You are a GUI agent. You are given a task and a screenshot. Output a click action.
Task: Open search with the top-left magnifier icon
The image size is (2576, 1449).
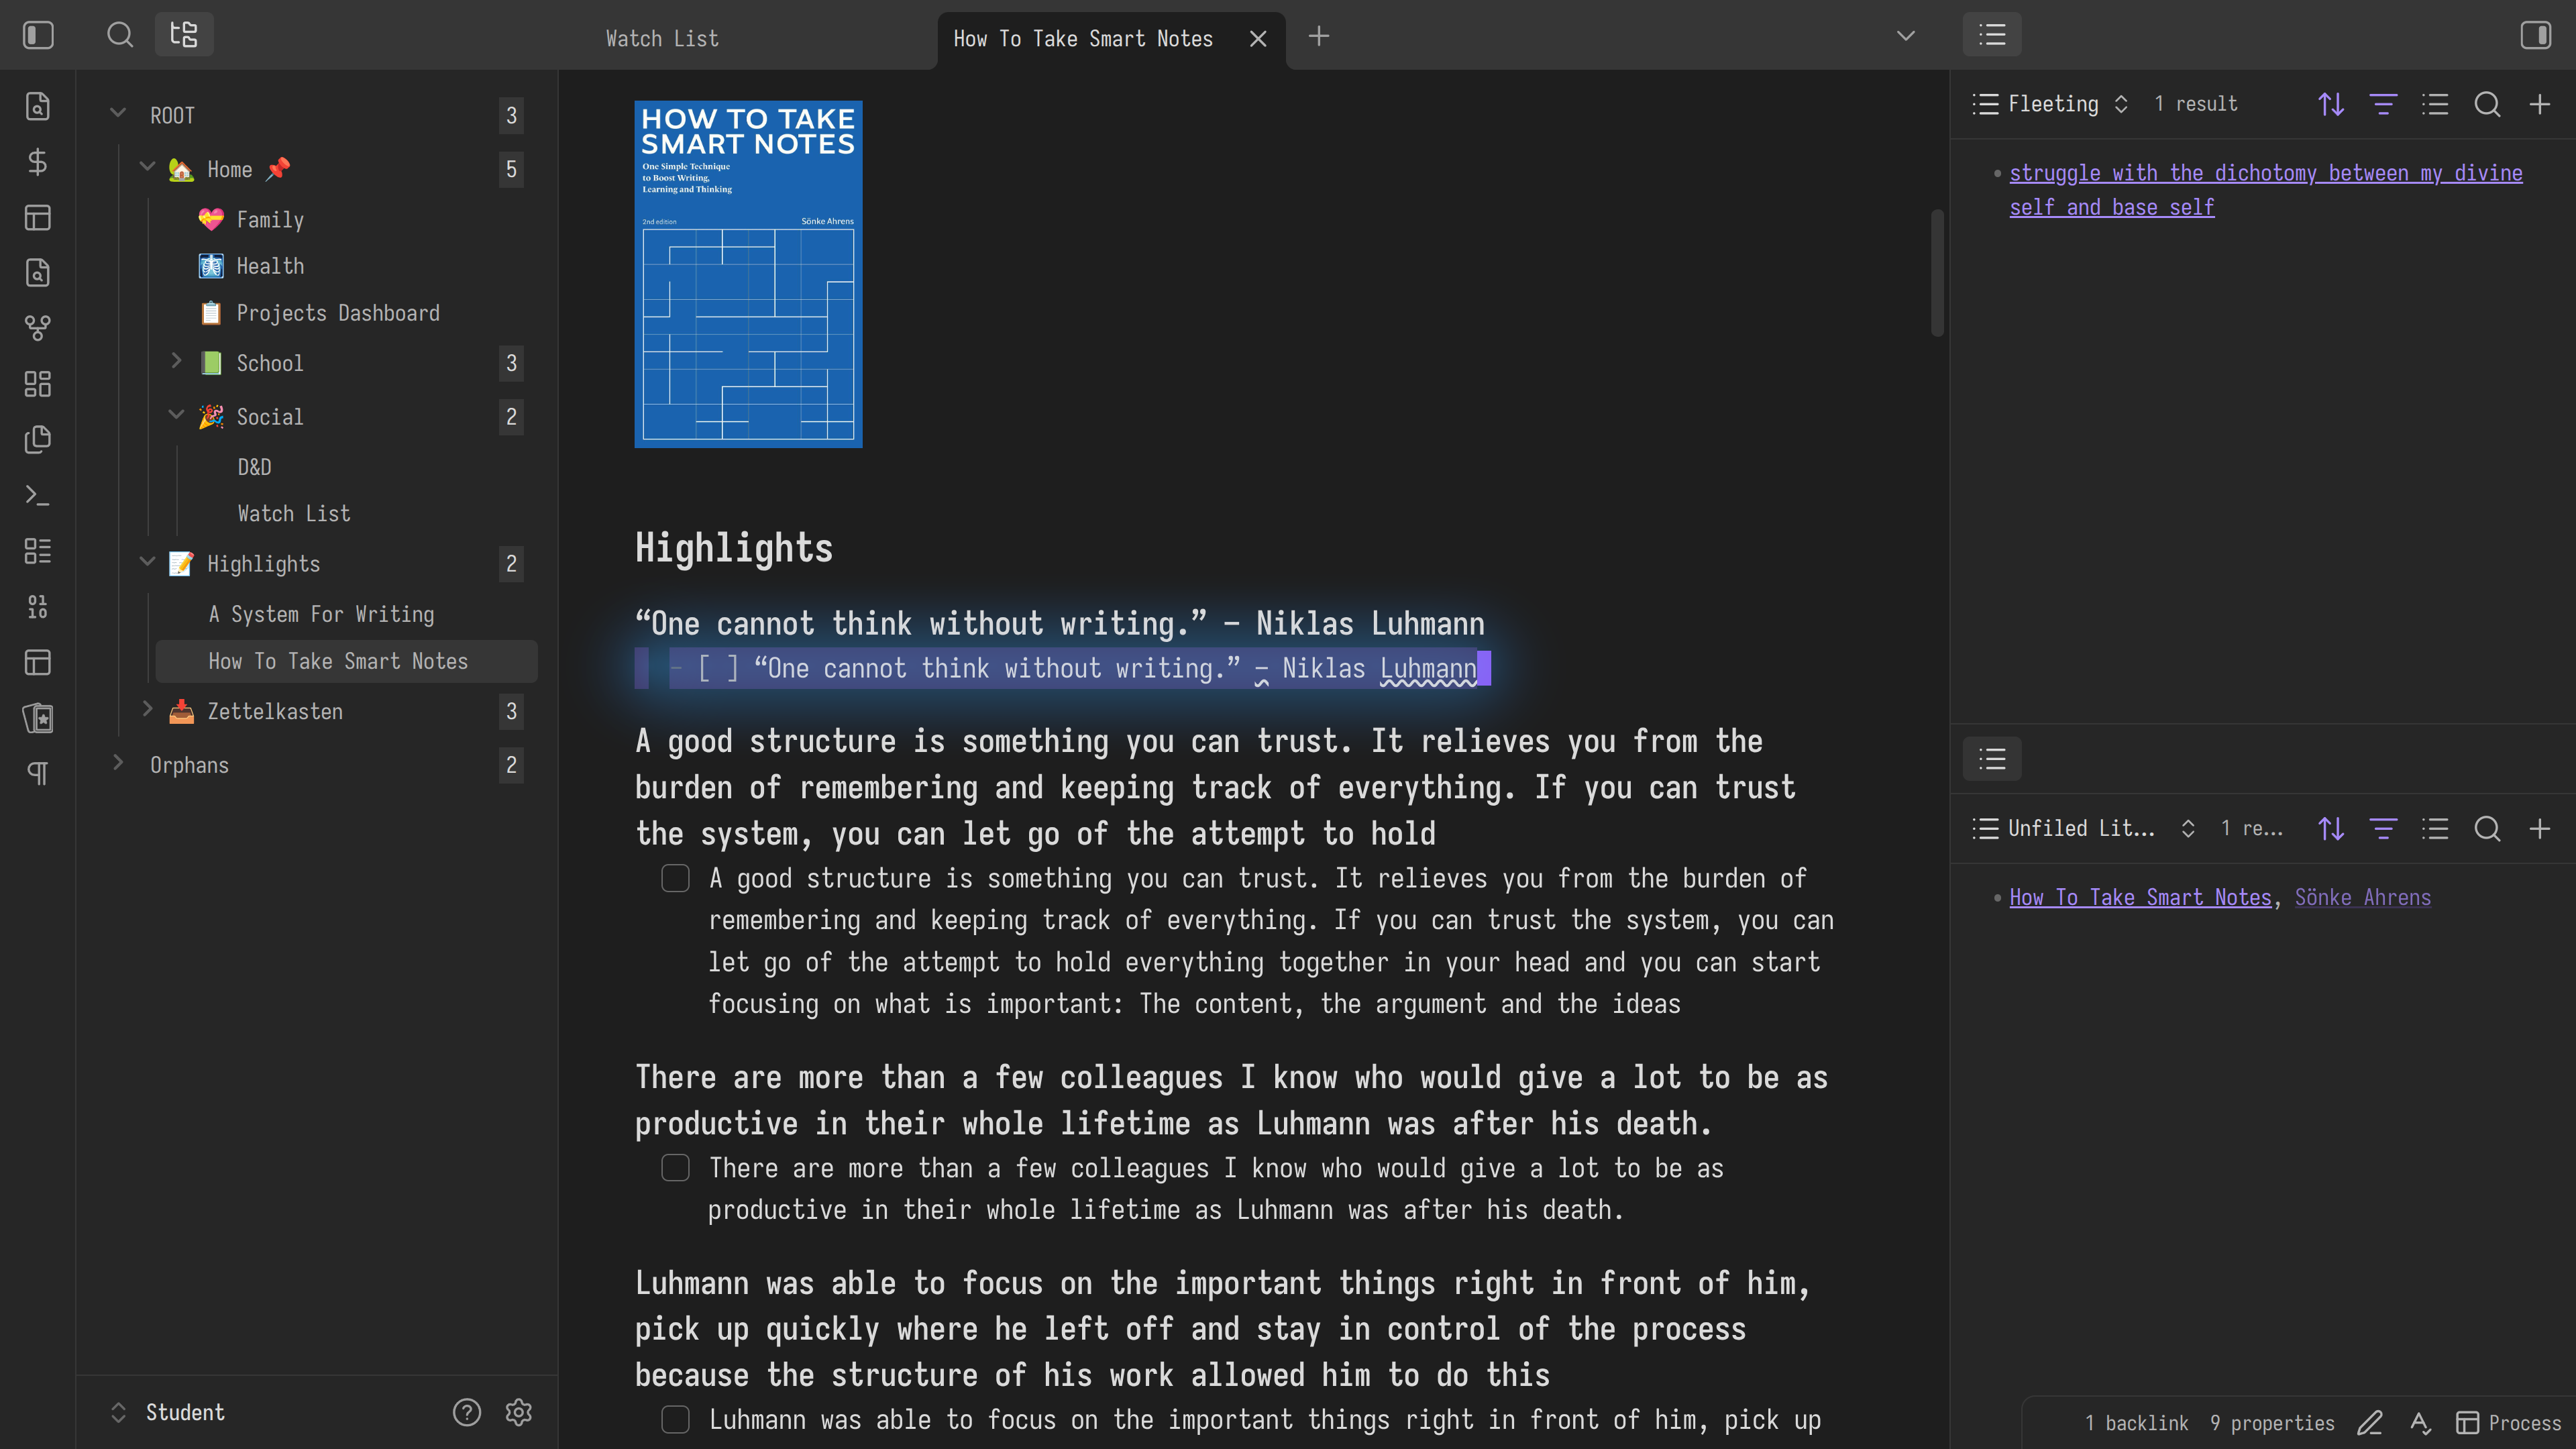click(120, 36)
